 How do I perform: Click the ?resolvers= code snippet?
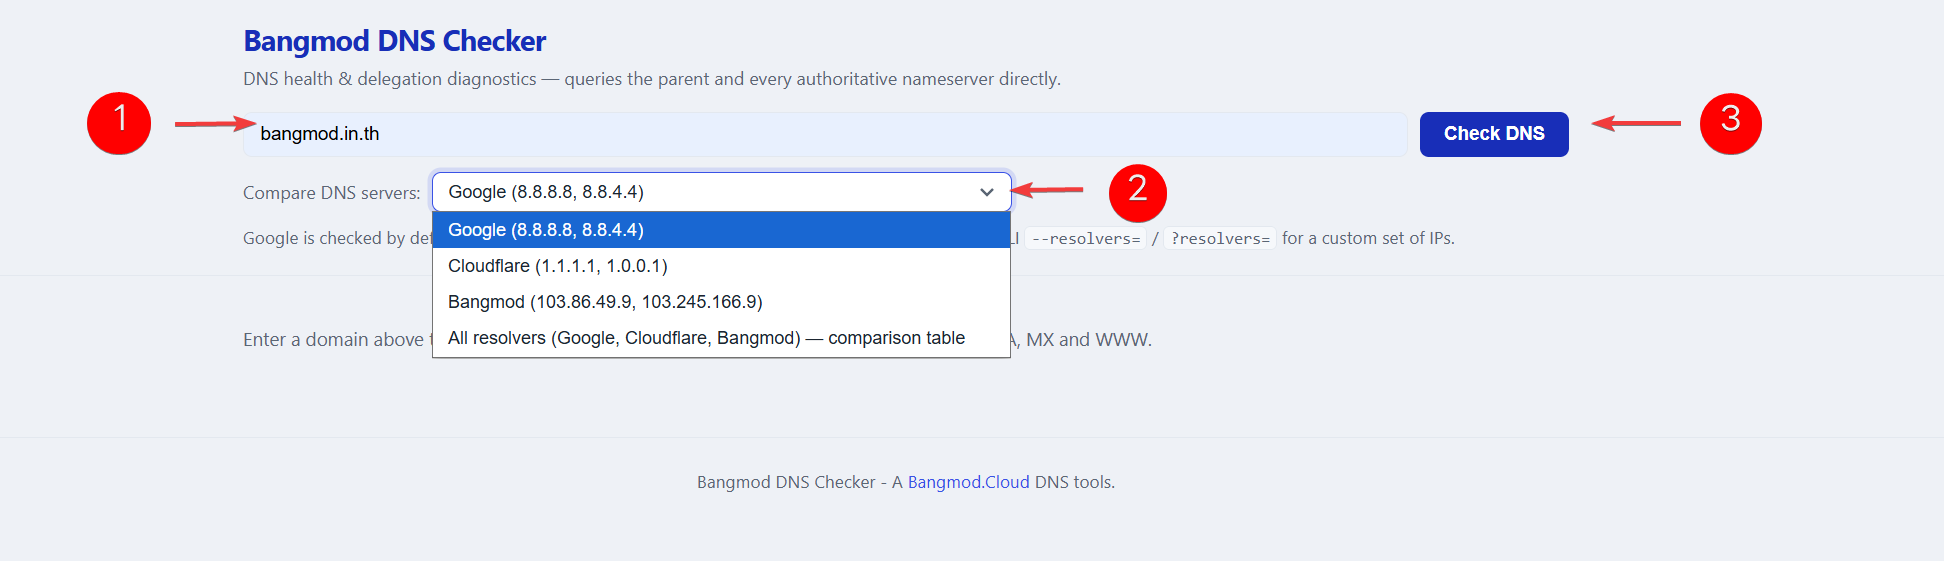pyautogui.click(x=1220, y=239)
